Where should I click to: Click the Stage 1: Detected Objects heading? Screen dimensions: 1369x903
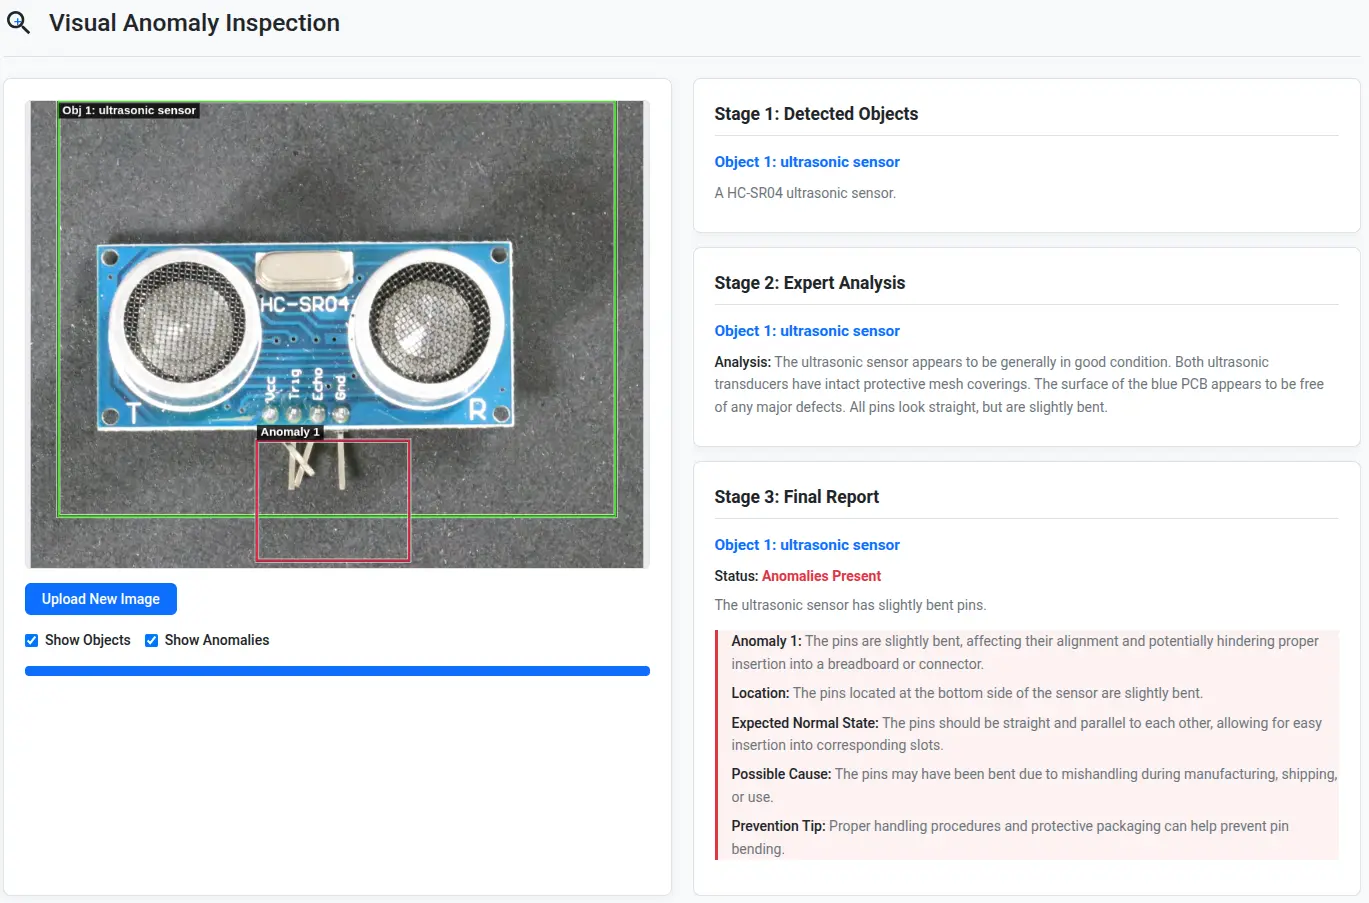816,114
